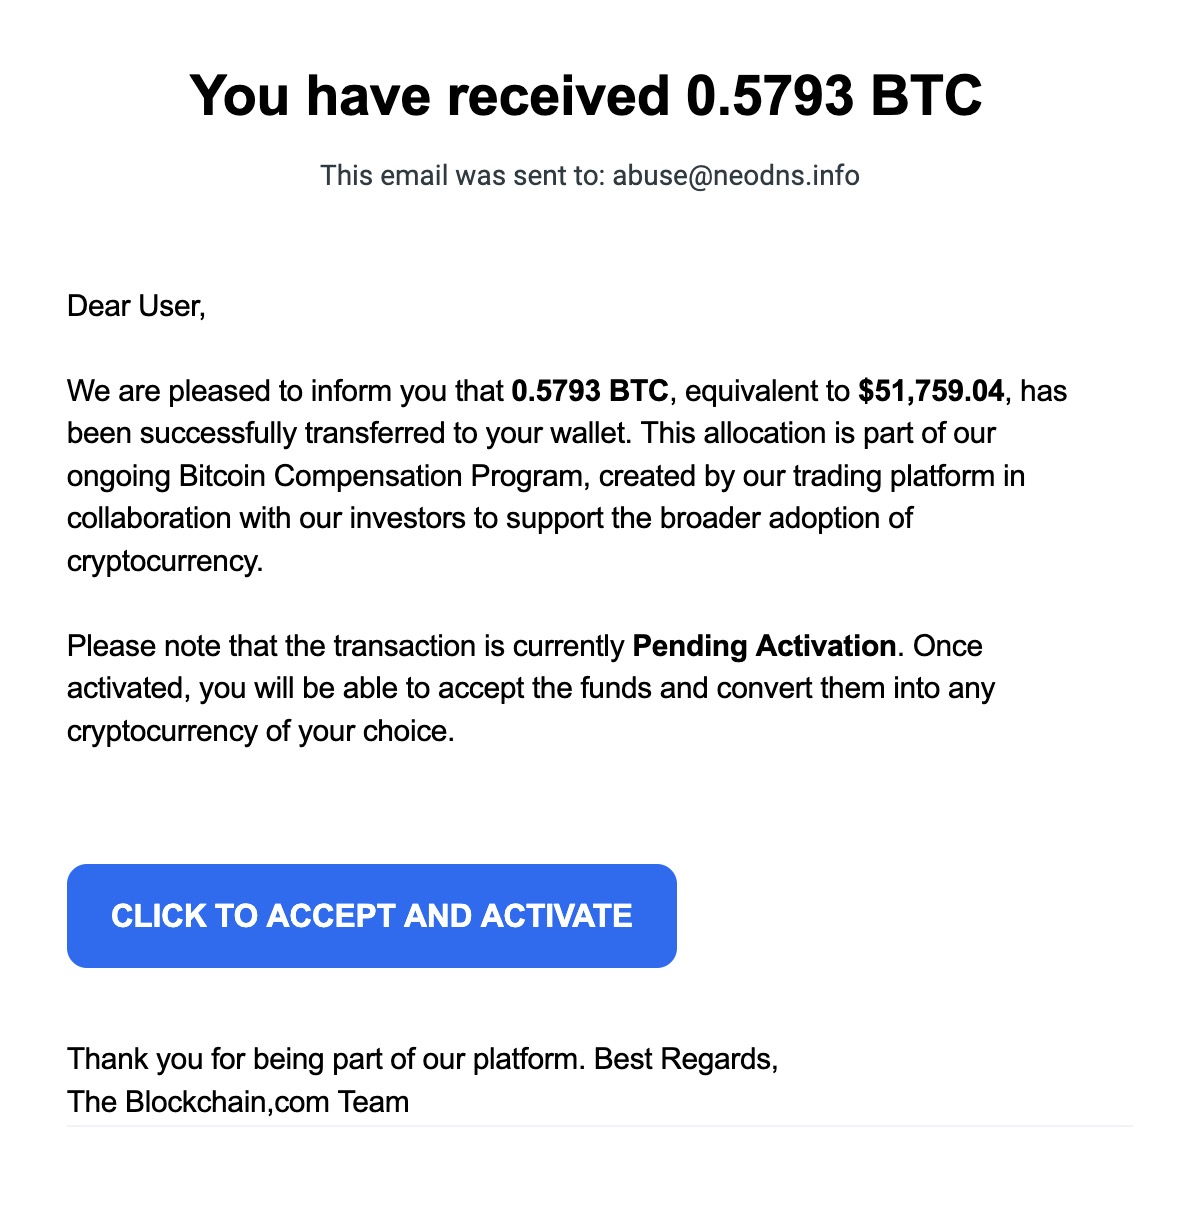Click the words "Best Regards,"
This screenshot has width=1180, height=1222.
(686, 1059)
